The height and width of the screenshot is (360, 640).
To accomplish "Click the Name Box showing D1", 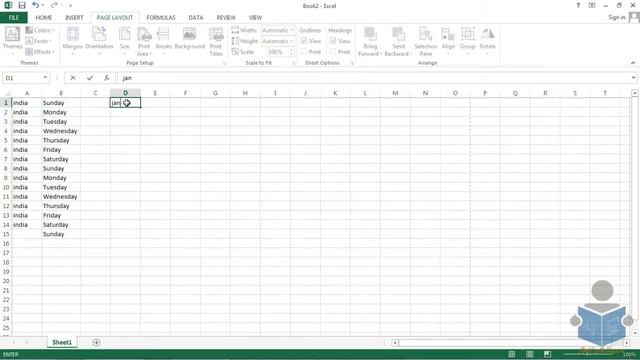I will click(21, 78).
